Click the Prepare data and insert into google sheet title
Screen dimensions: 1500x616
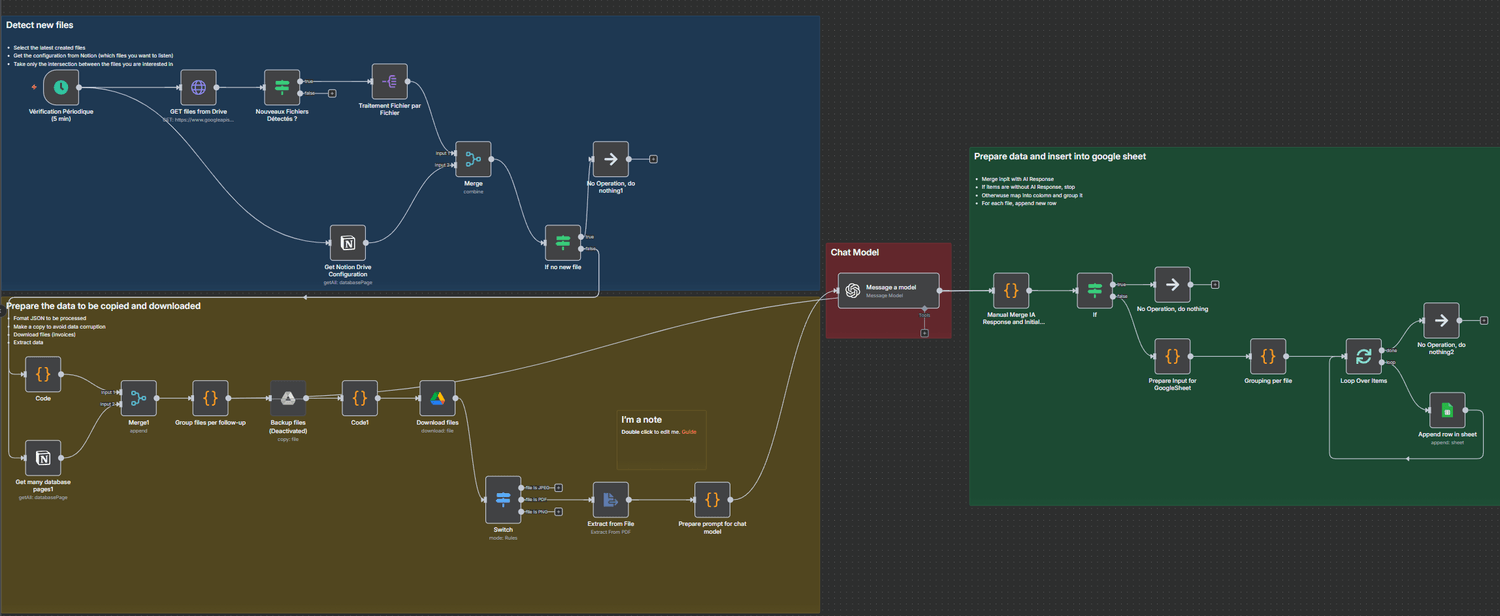tap(1060, 156)
